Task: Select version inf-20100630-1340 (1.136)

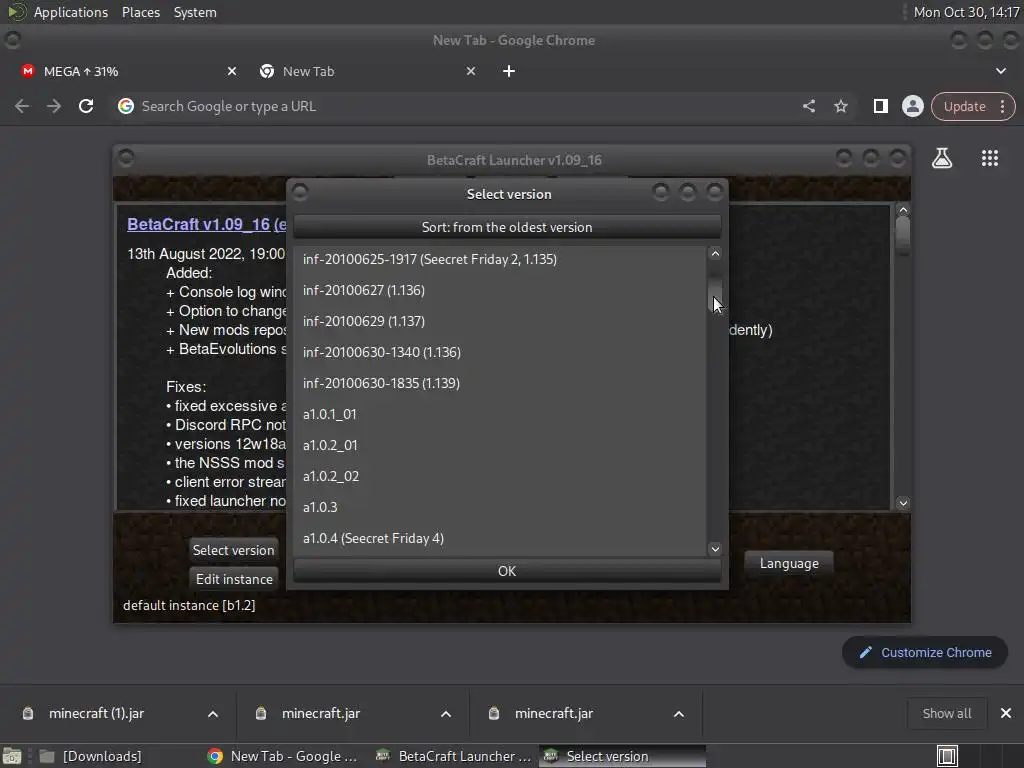Action: coord(500,352)
